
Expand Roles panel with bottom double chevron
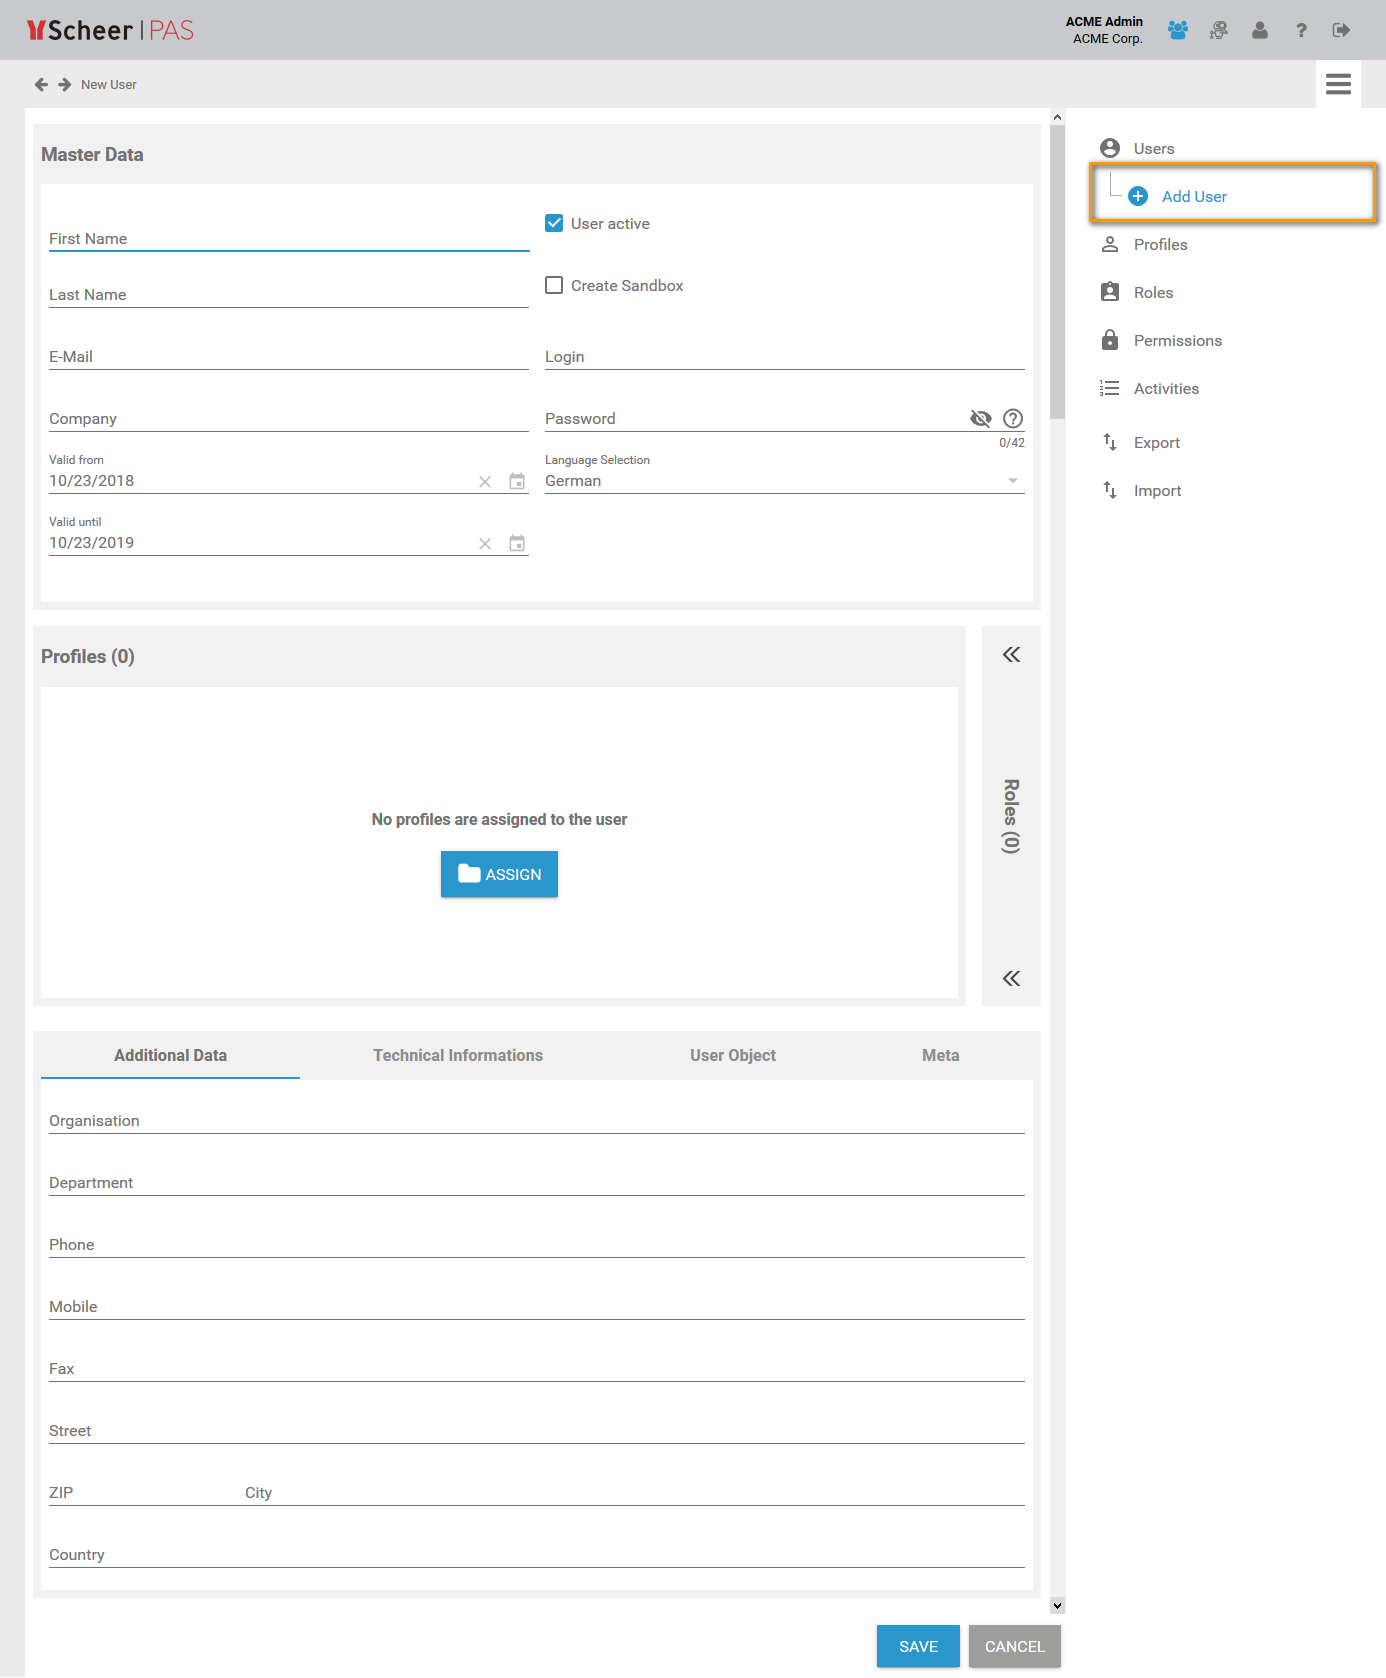[x=1011, y=979]
